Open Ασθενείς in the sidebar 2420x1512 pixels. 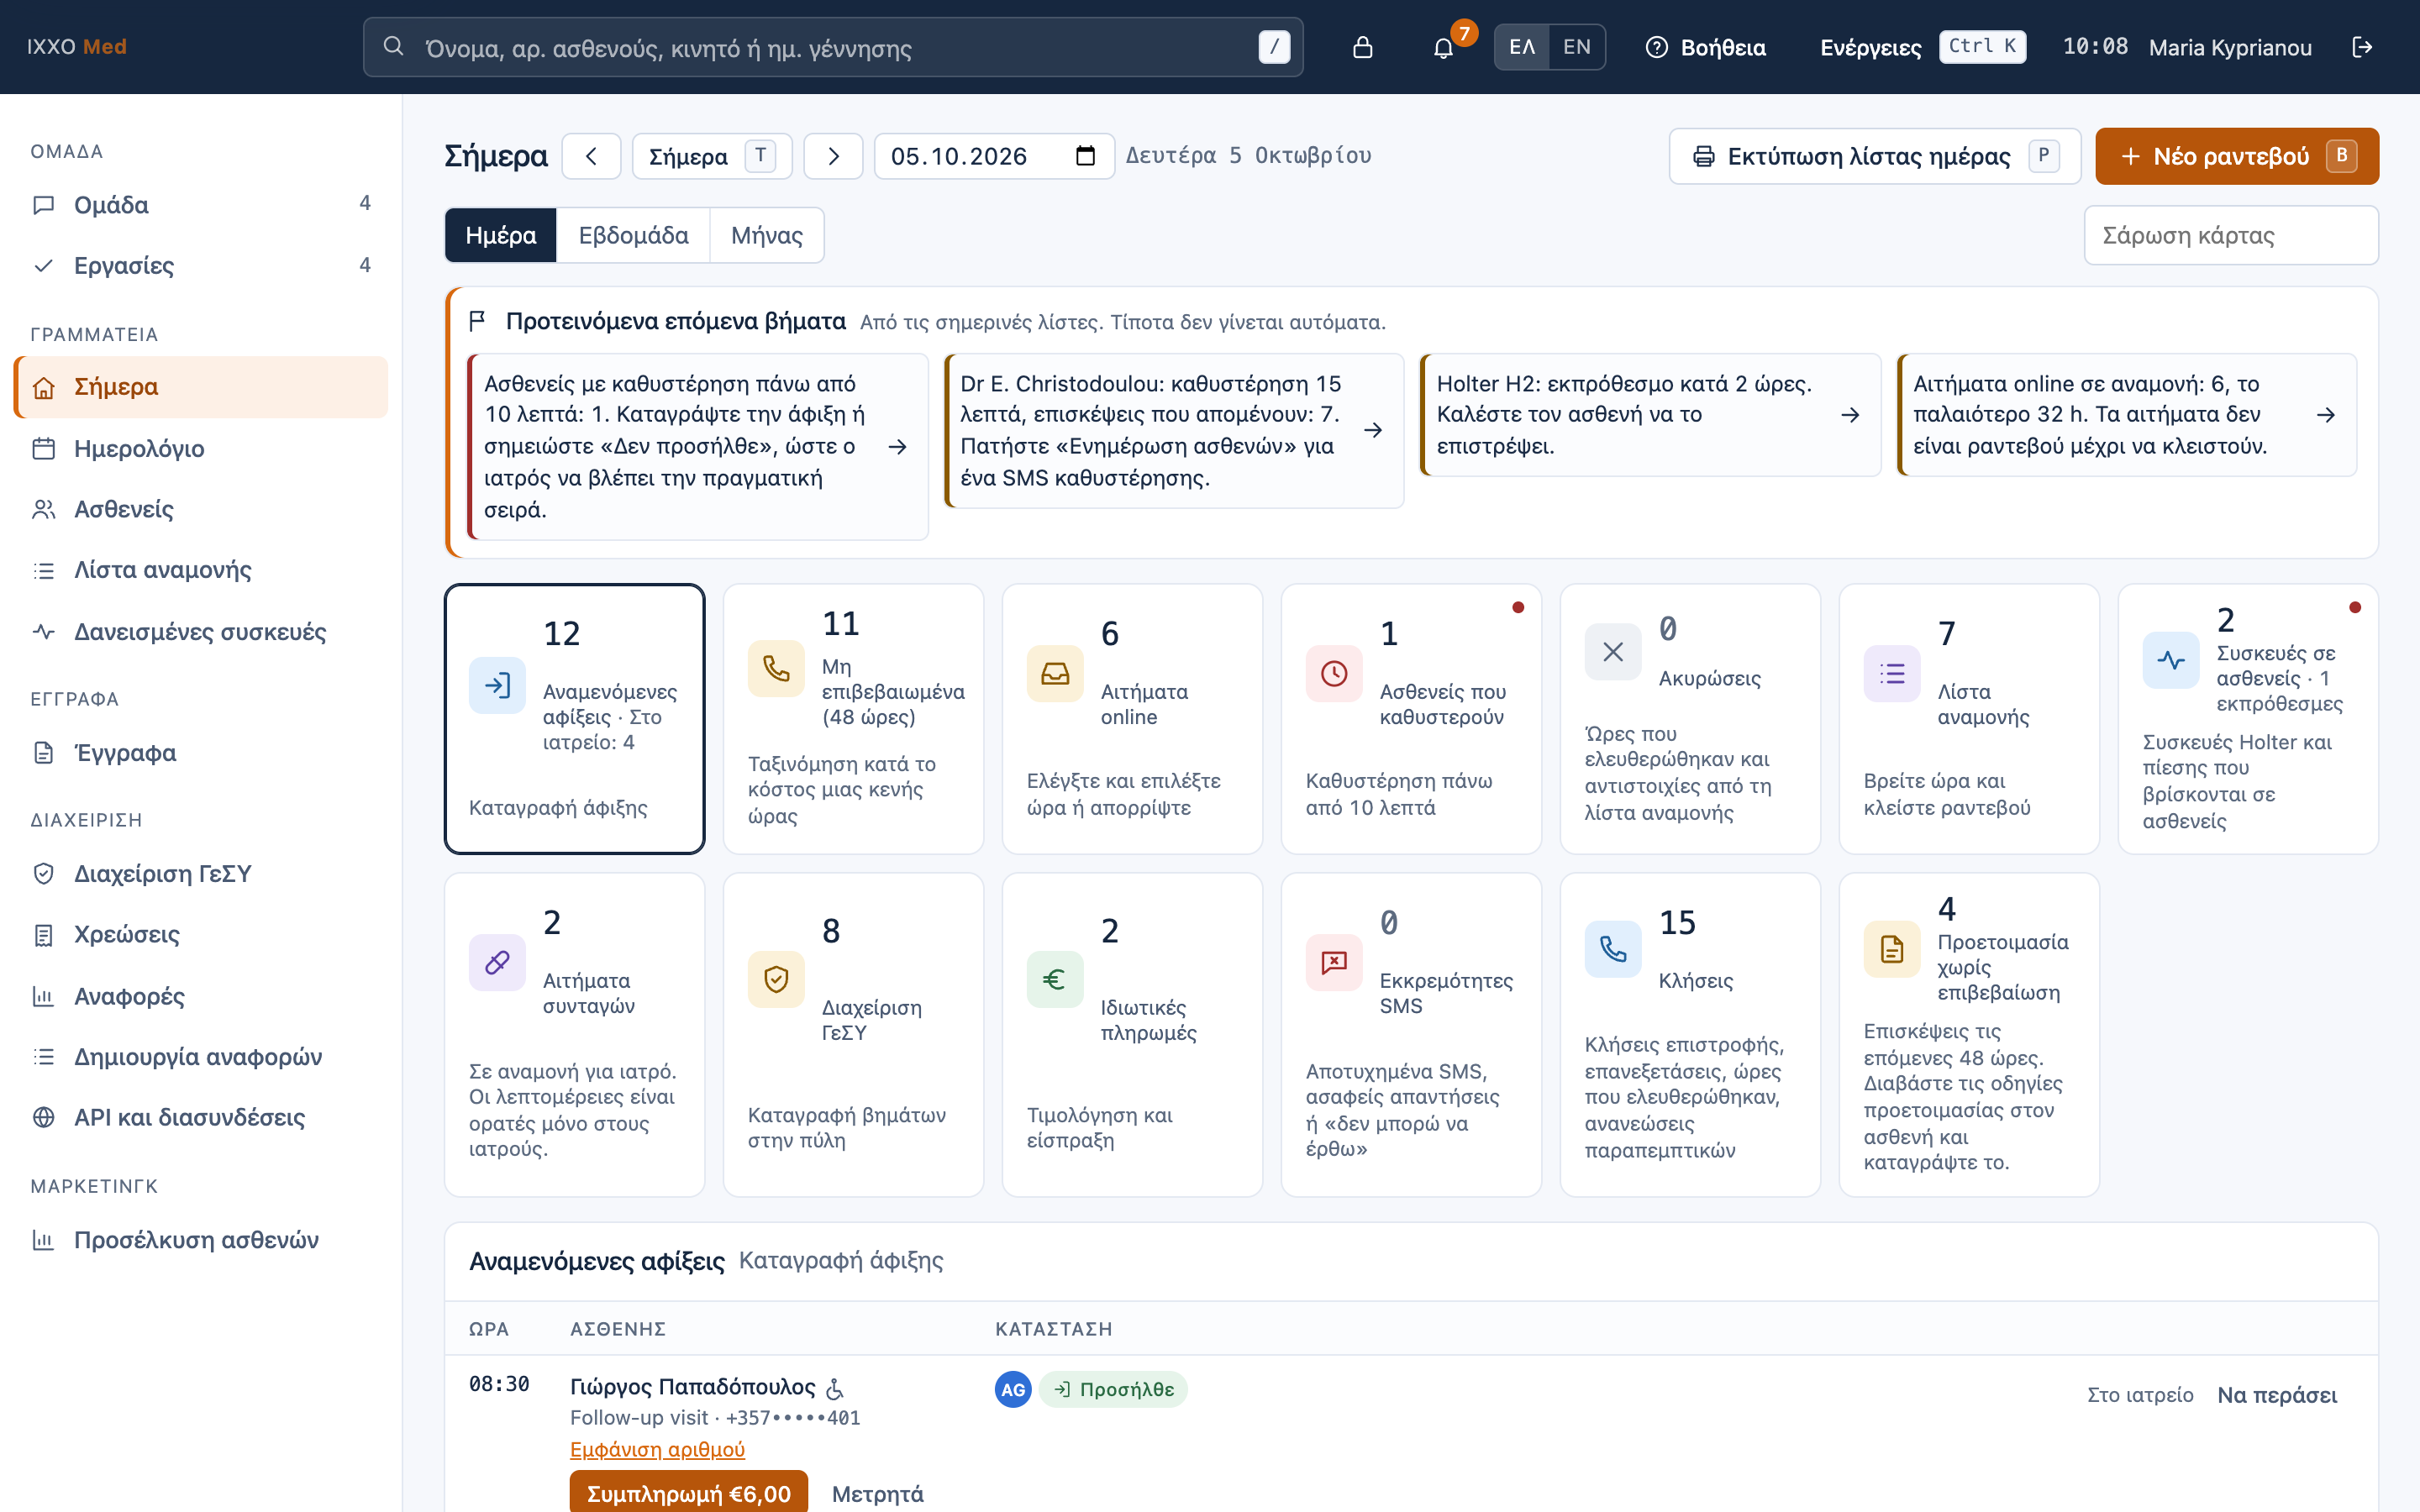(201, 509)
